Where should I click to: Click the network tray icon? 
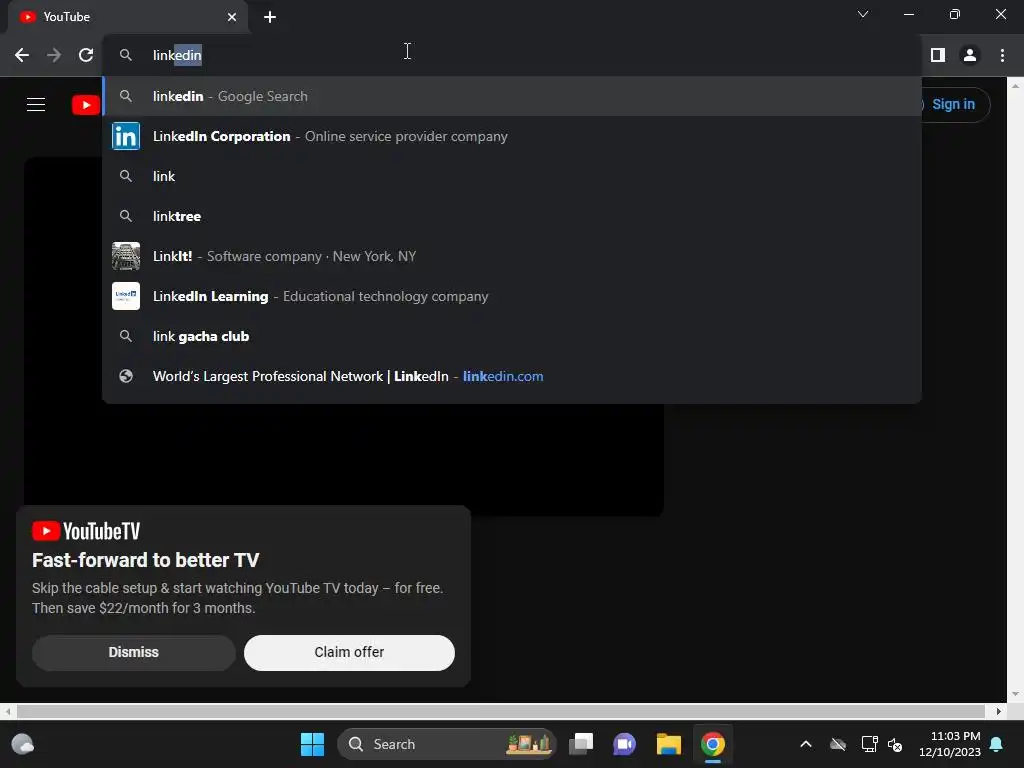[x=869, y=744]
